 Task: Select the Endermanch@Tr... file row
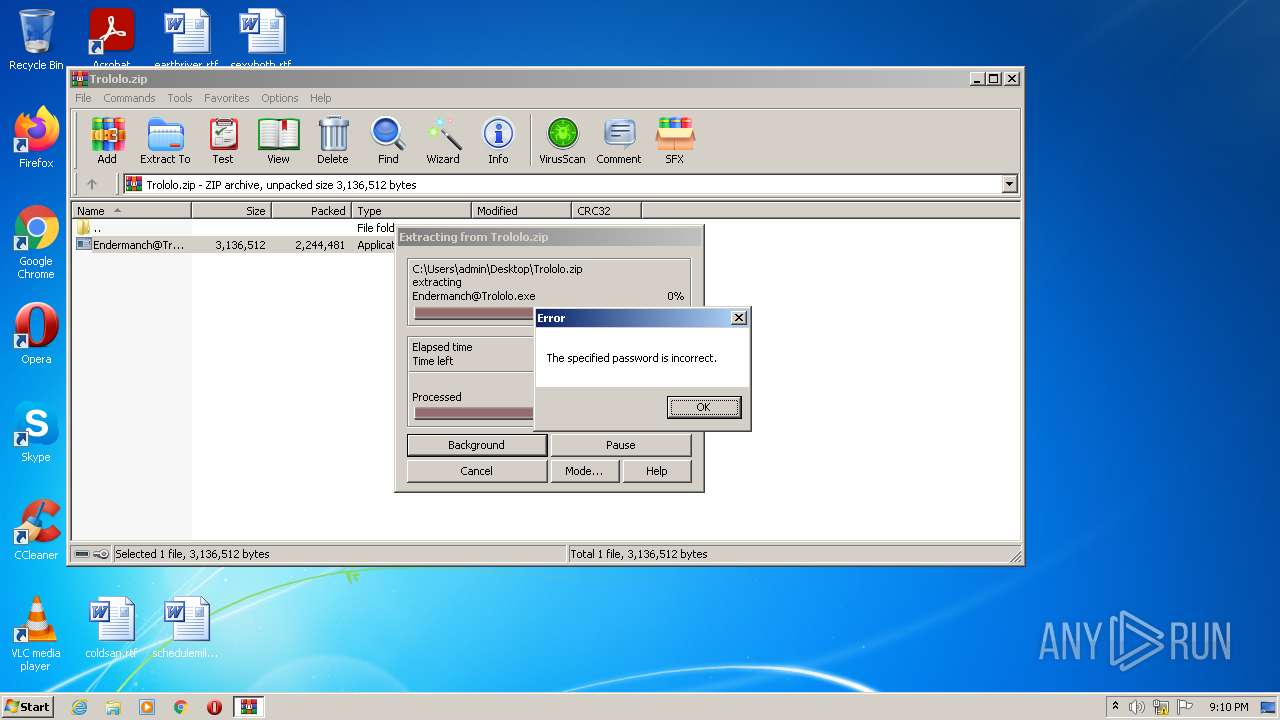235,245
